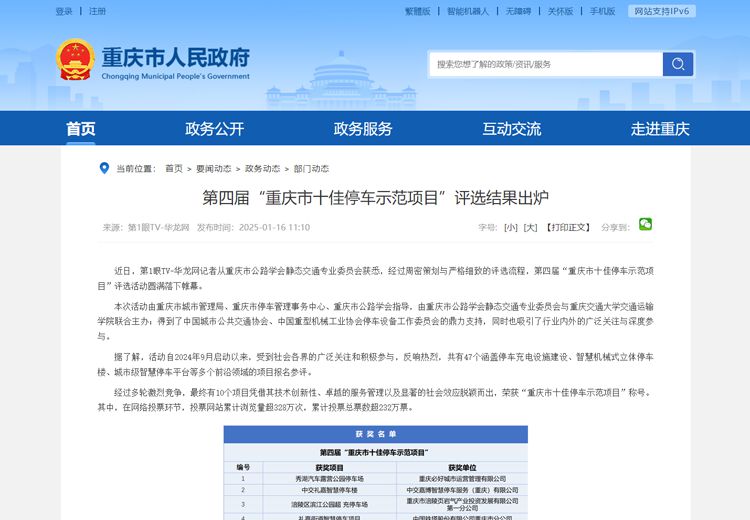This screenshot has width=750, height=520.
Task: Enable 无障碍 accessibility mode
Action: (518, 11)
